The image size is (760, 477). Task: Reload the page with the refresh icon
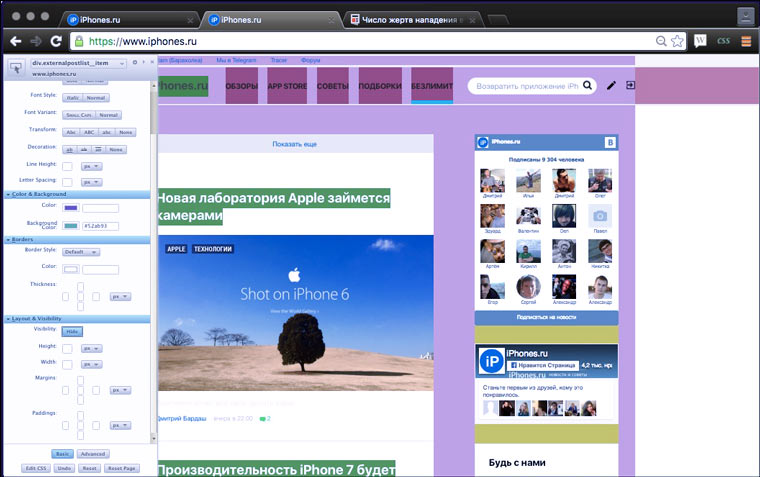[x=56, y=41]
